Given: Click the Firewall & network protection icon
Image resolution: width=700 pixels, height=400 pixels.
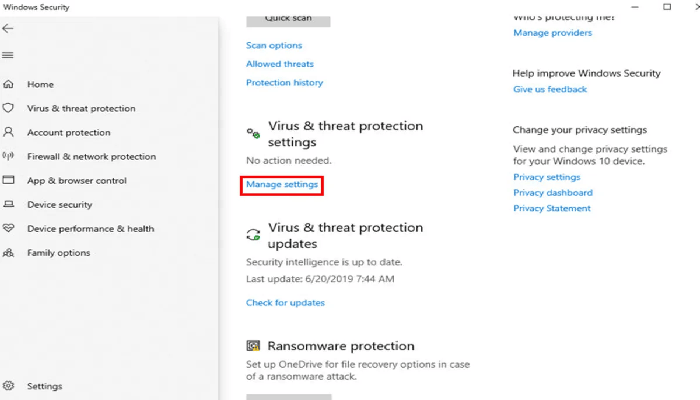Looking at the screenshot, I should point(9,156).
